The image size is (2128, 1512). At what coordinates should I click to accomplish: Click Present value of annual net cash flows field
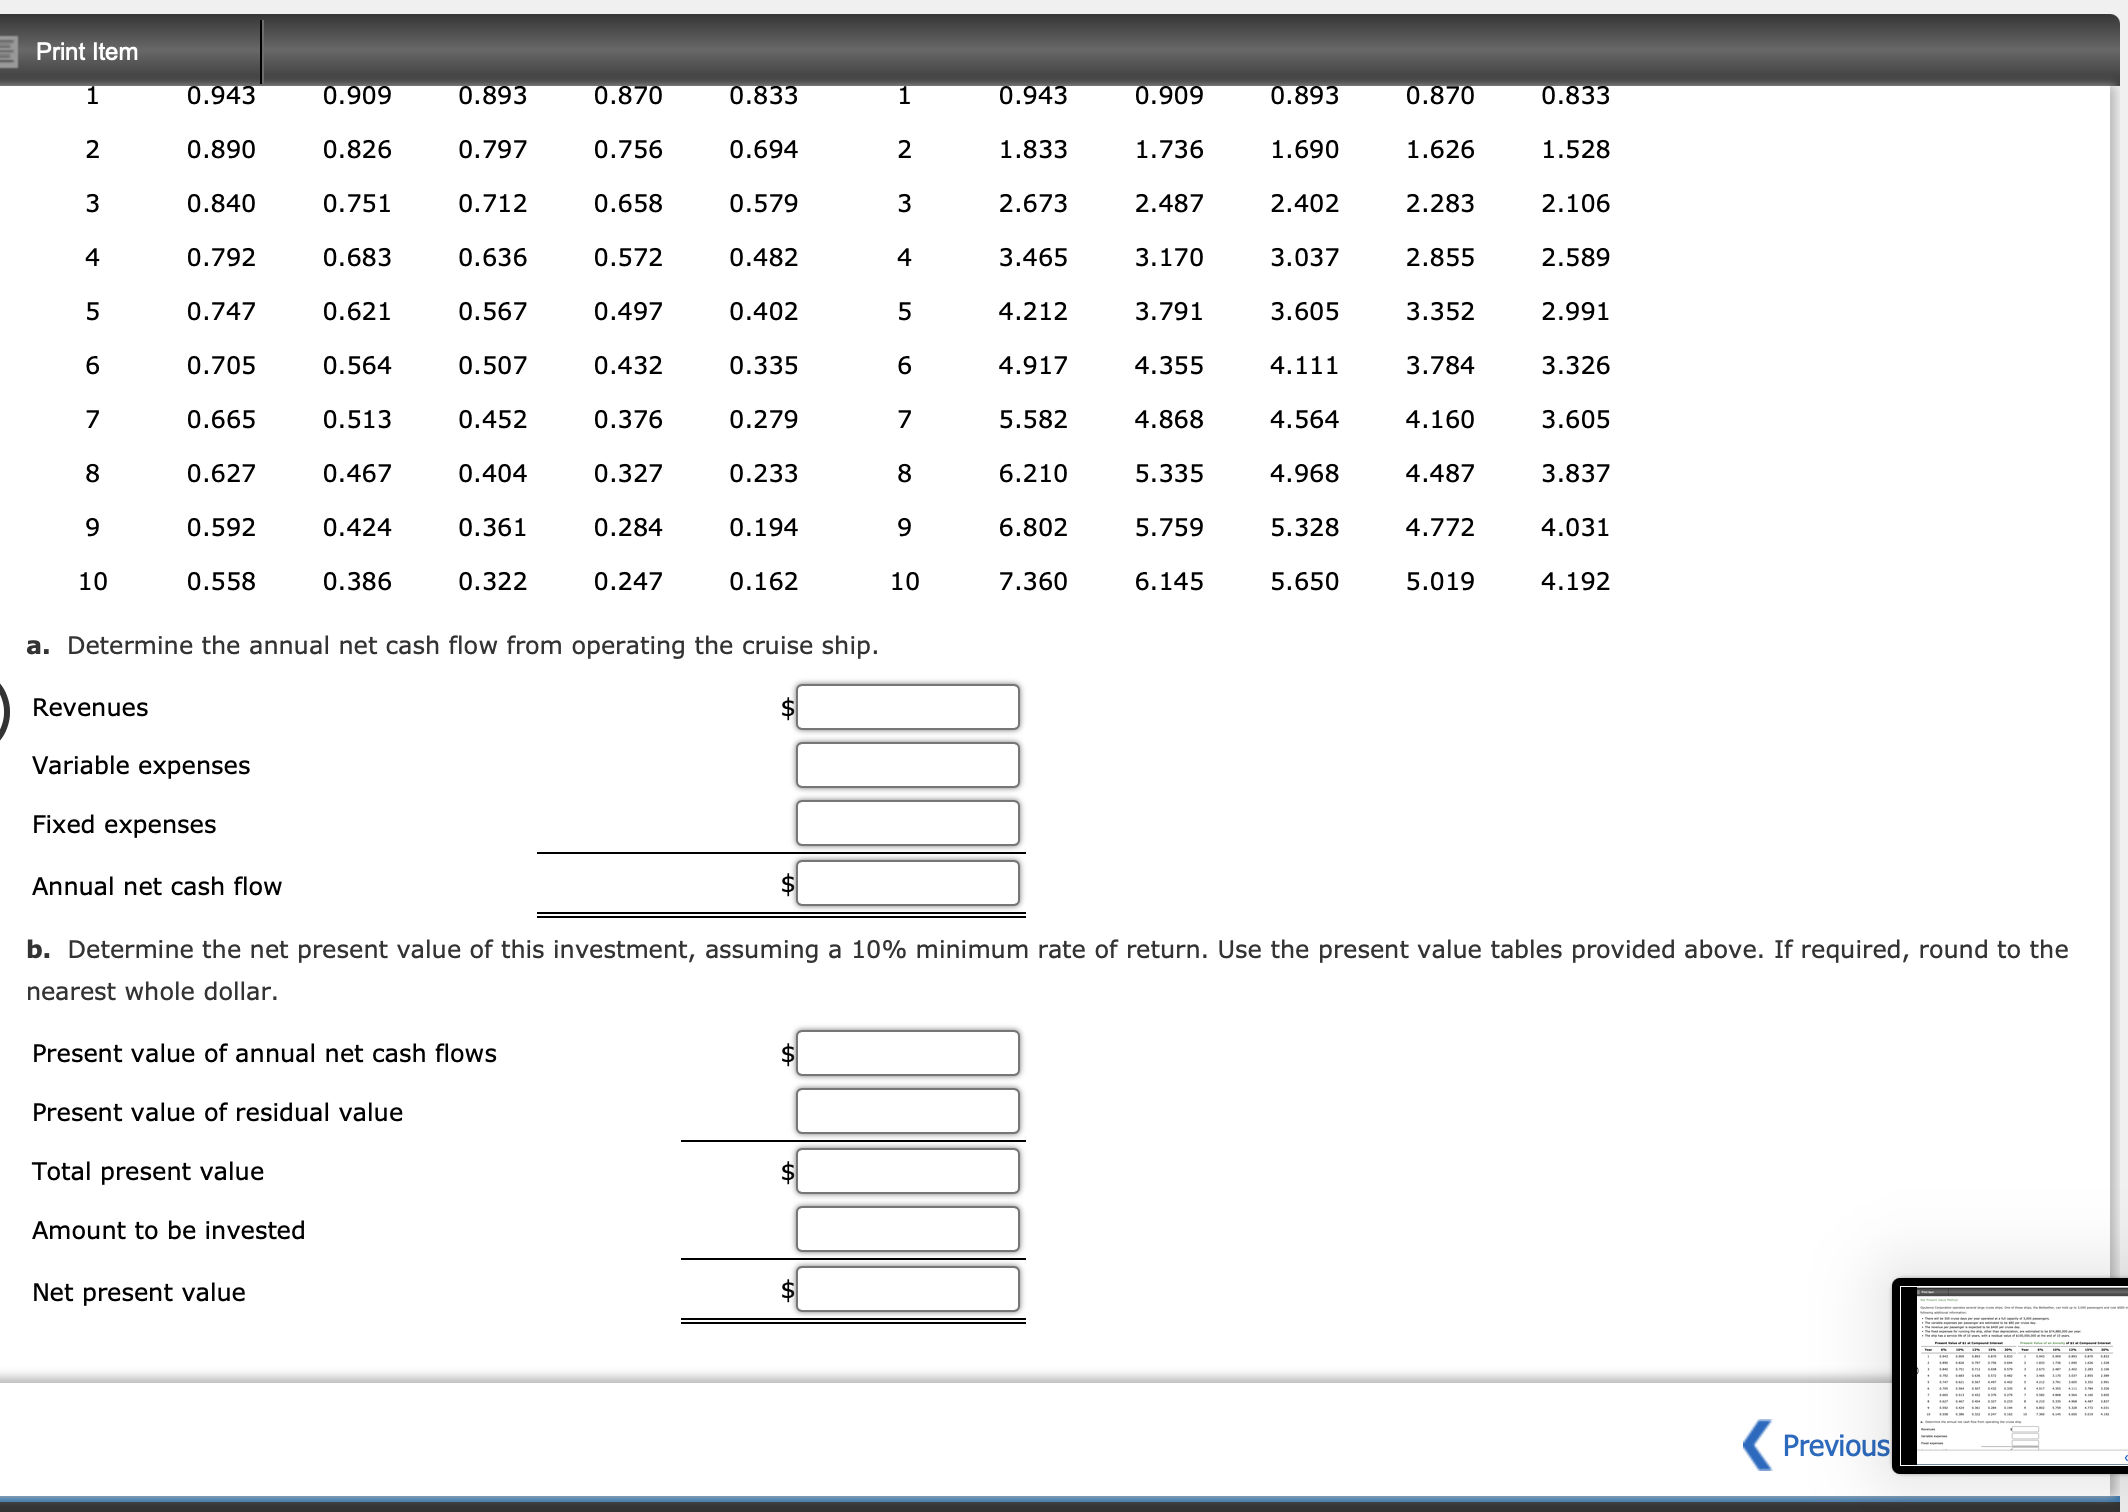coord(907,1053)
